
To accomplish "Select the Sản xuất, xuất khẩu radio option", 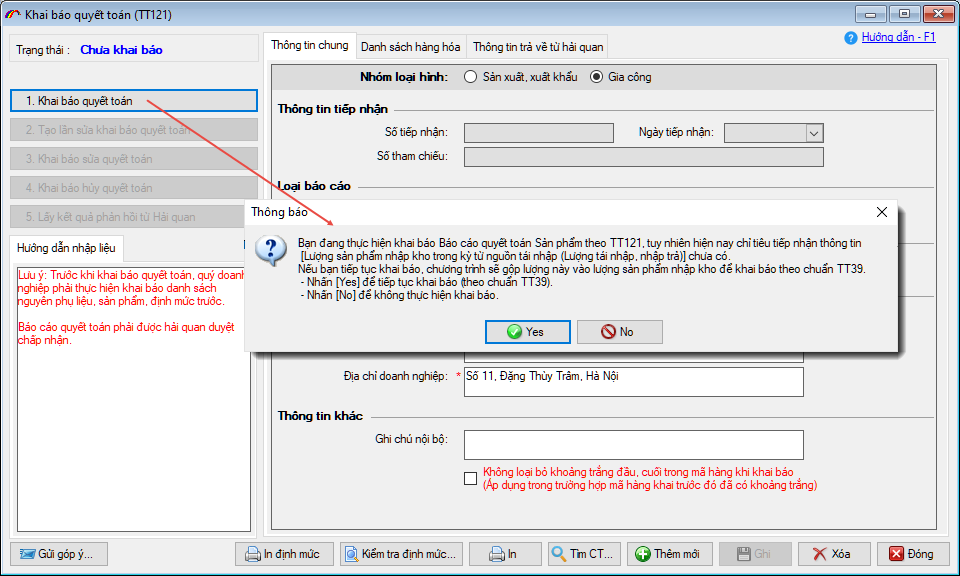I will point(471,77).
